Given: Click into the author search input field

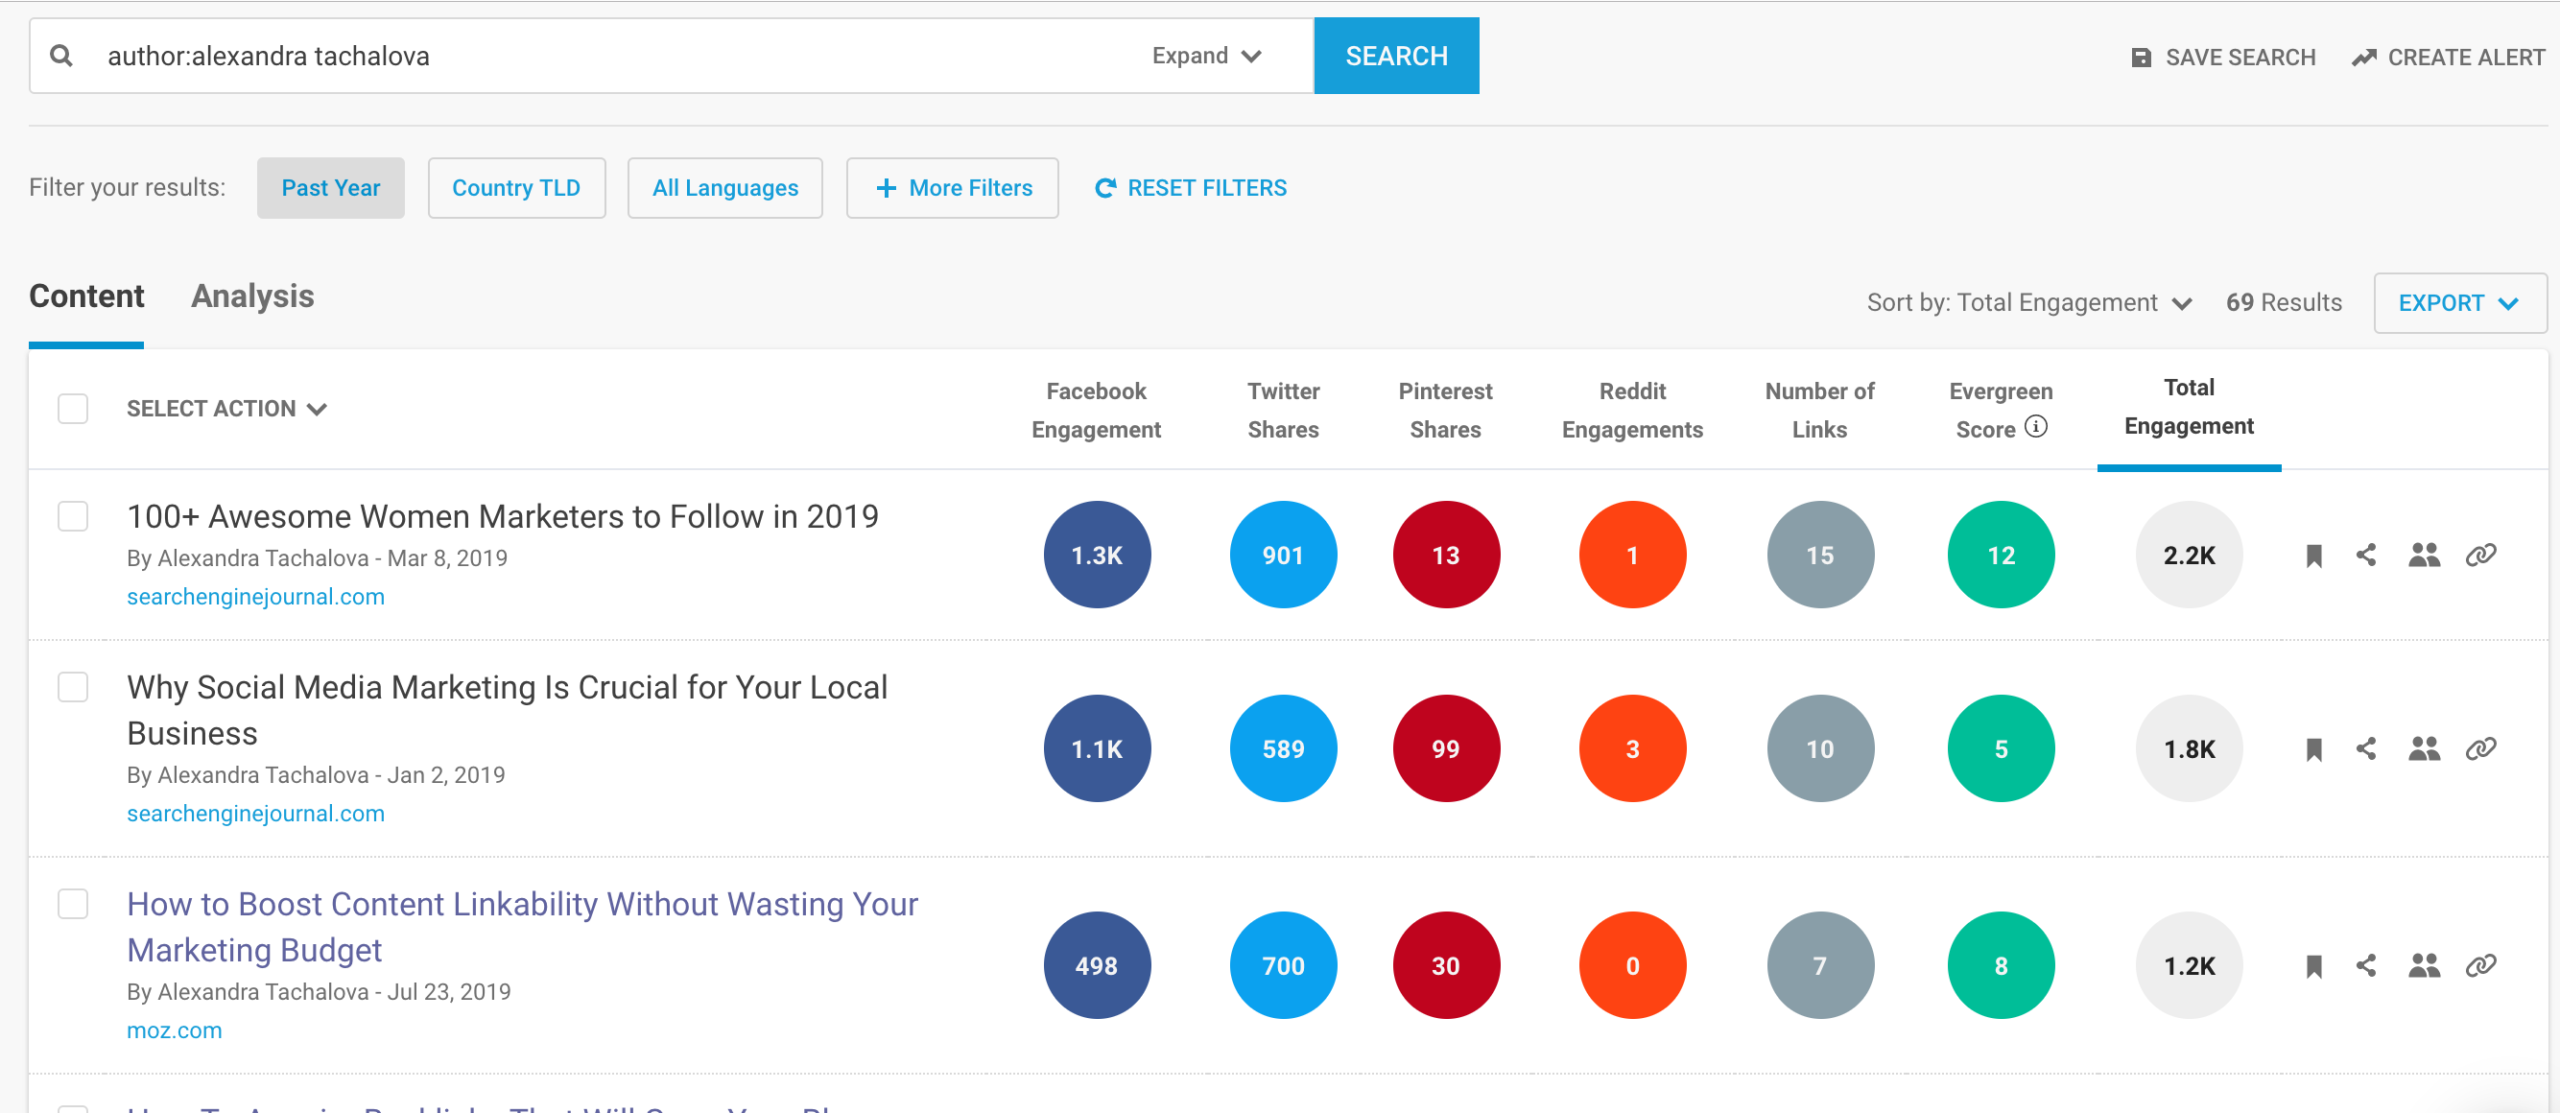Looking at the screenshot, I should pyautogui.click(x=600, y=56).
